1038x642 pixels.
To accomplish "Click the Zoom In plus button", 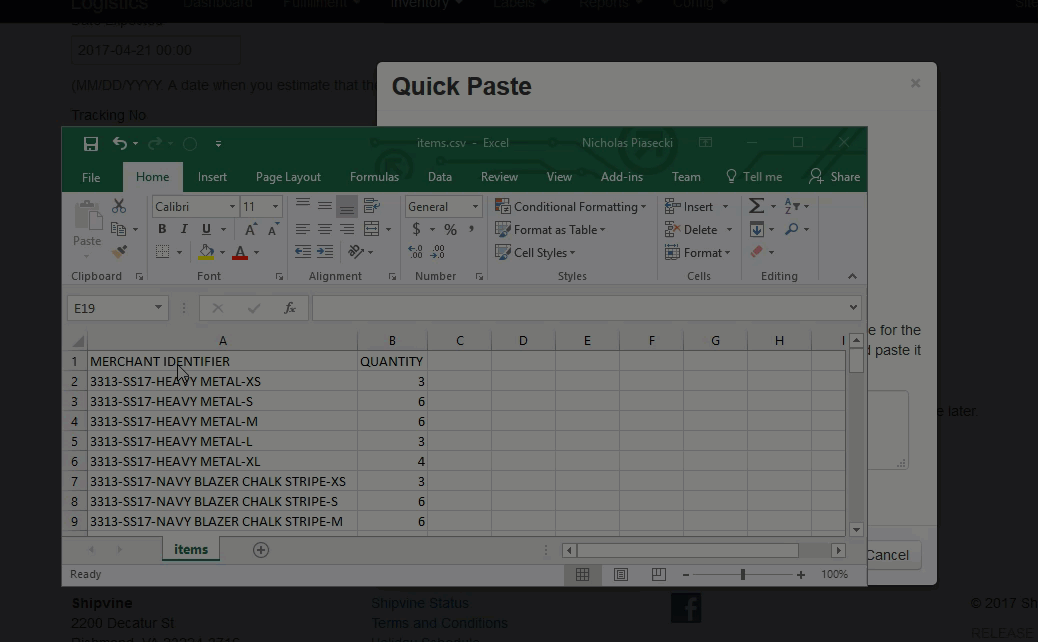I will coord(801,574).
